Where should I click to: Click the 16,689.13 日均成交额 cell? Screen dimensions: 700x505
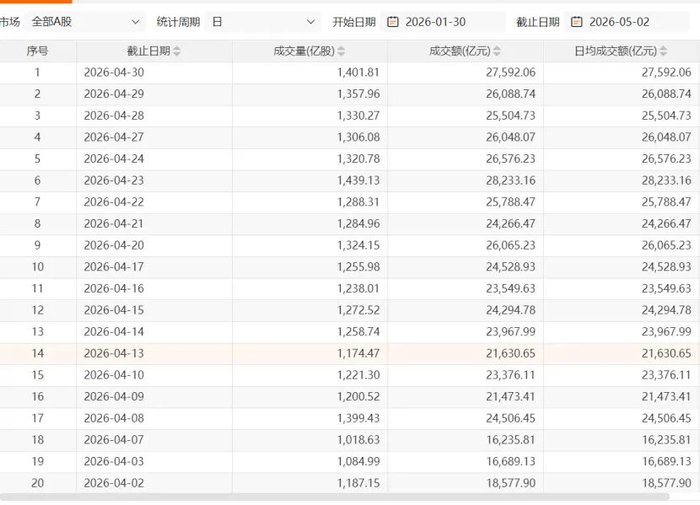pyautogui.click(x=667, y=462)
